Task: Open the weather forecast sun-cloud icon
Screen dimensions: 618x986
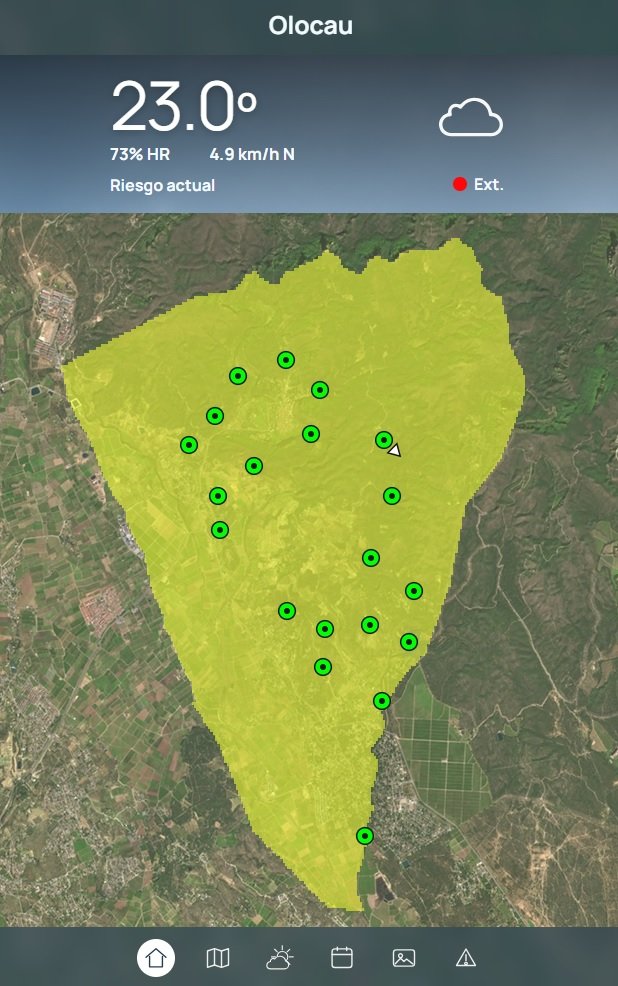Action: 279,958
